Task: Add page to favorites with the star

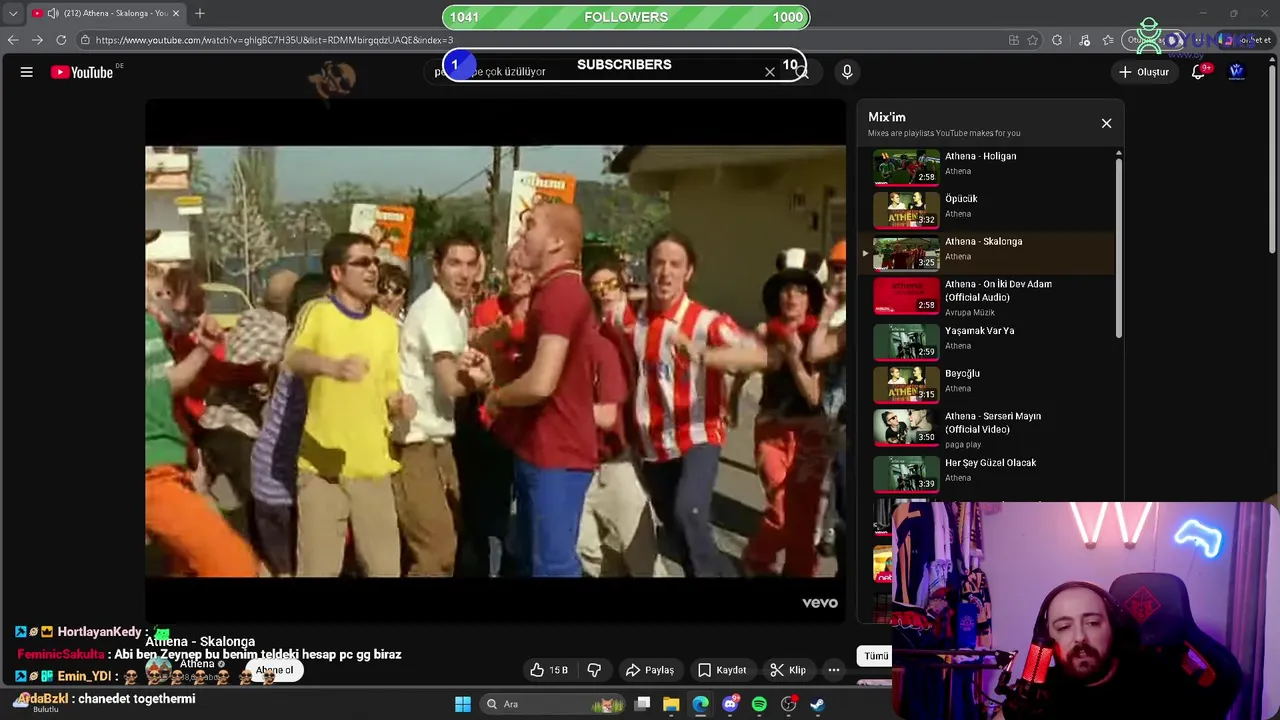Action: 1033,40
